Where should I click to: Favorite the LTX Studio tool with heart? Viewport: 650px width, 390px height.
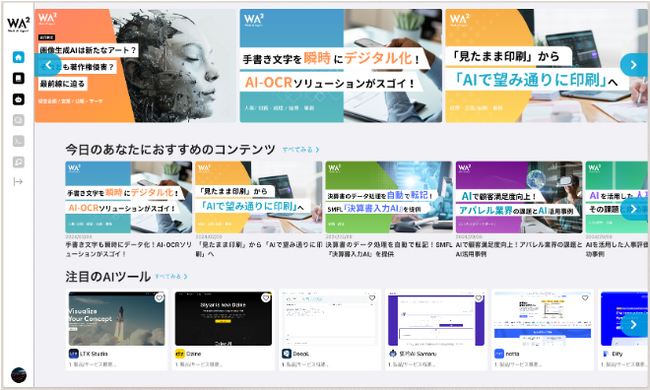[x=159, y=298]
